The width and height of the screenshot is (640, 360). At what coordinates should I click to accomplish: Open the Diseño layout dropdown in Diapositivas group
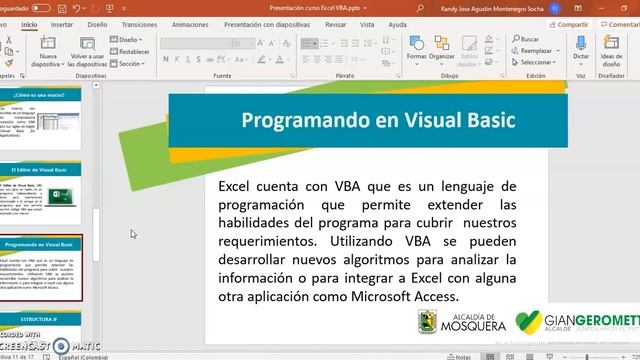tap(126, 40)
